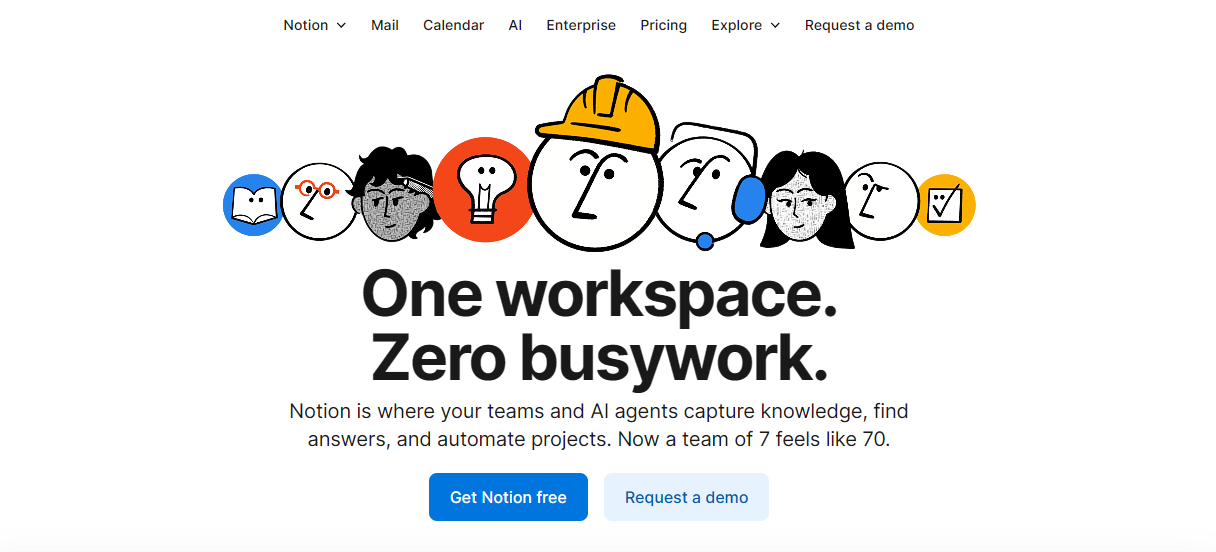Click the Get Notion free button

tap(508, 497)
